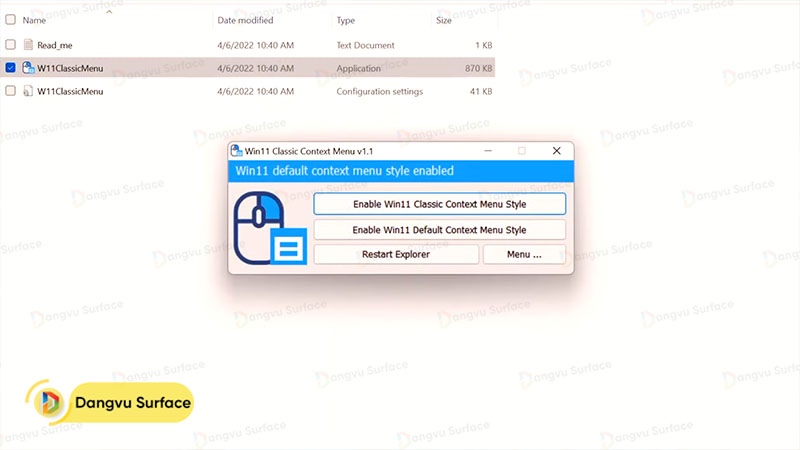Viewport: 800px width, 450px height.
Task: Sort by the Size column header
Action: pos(444,20)
